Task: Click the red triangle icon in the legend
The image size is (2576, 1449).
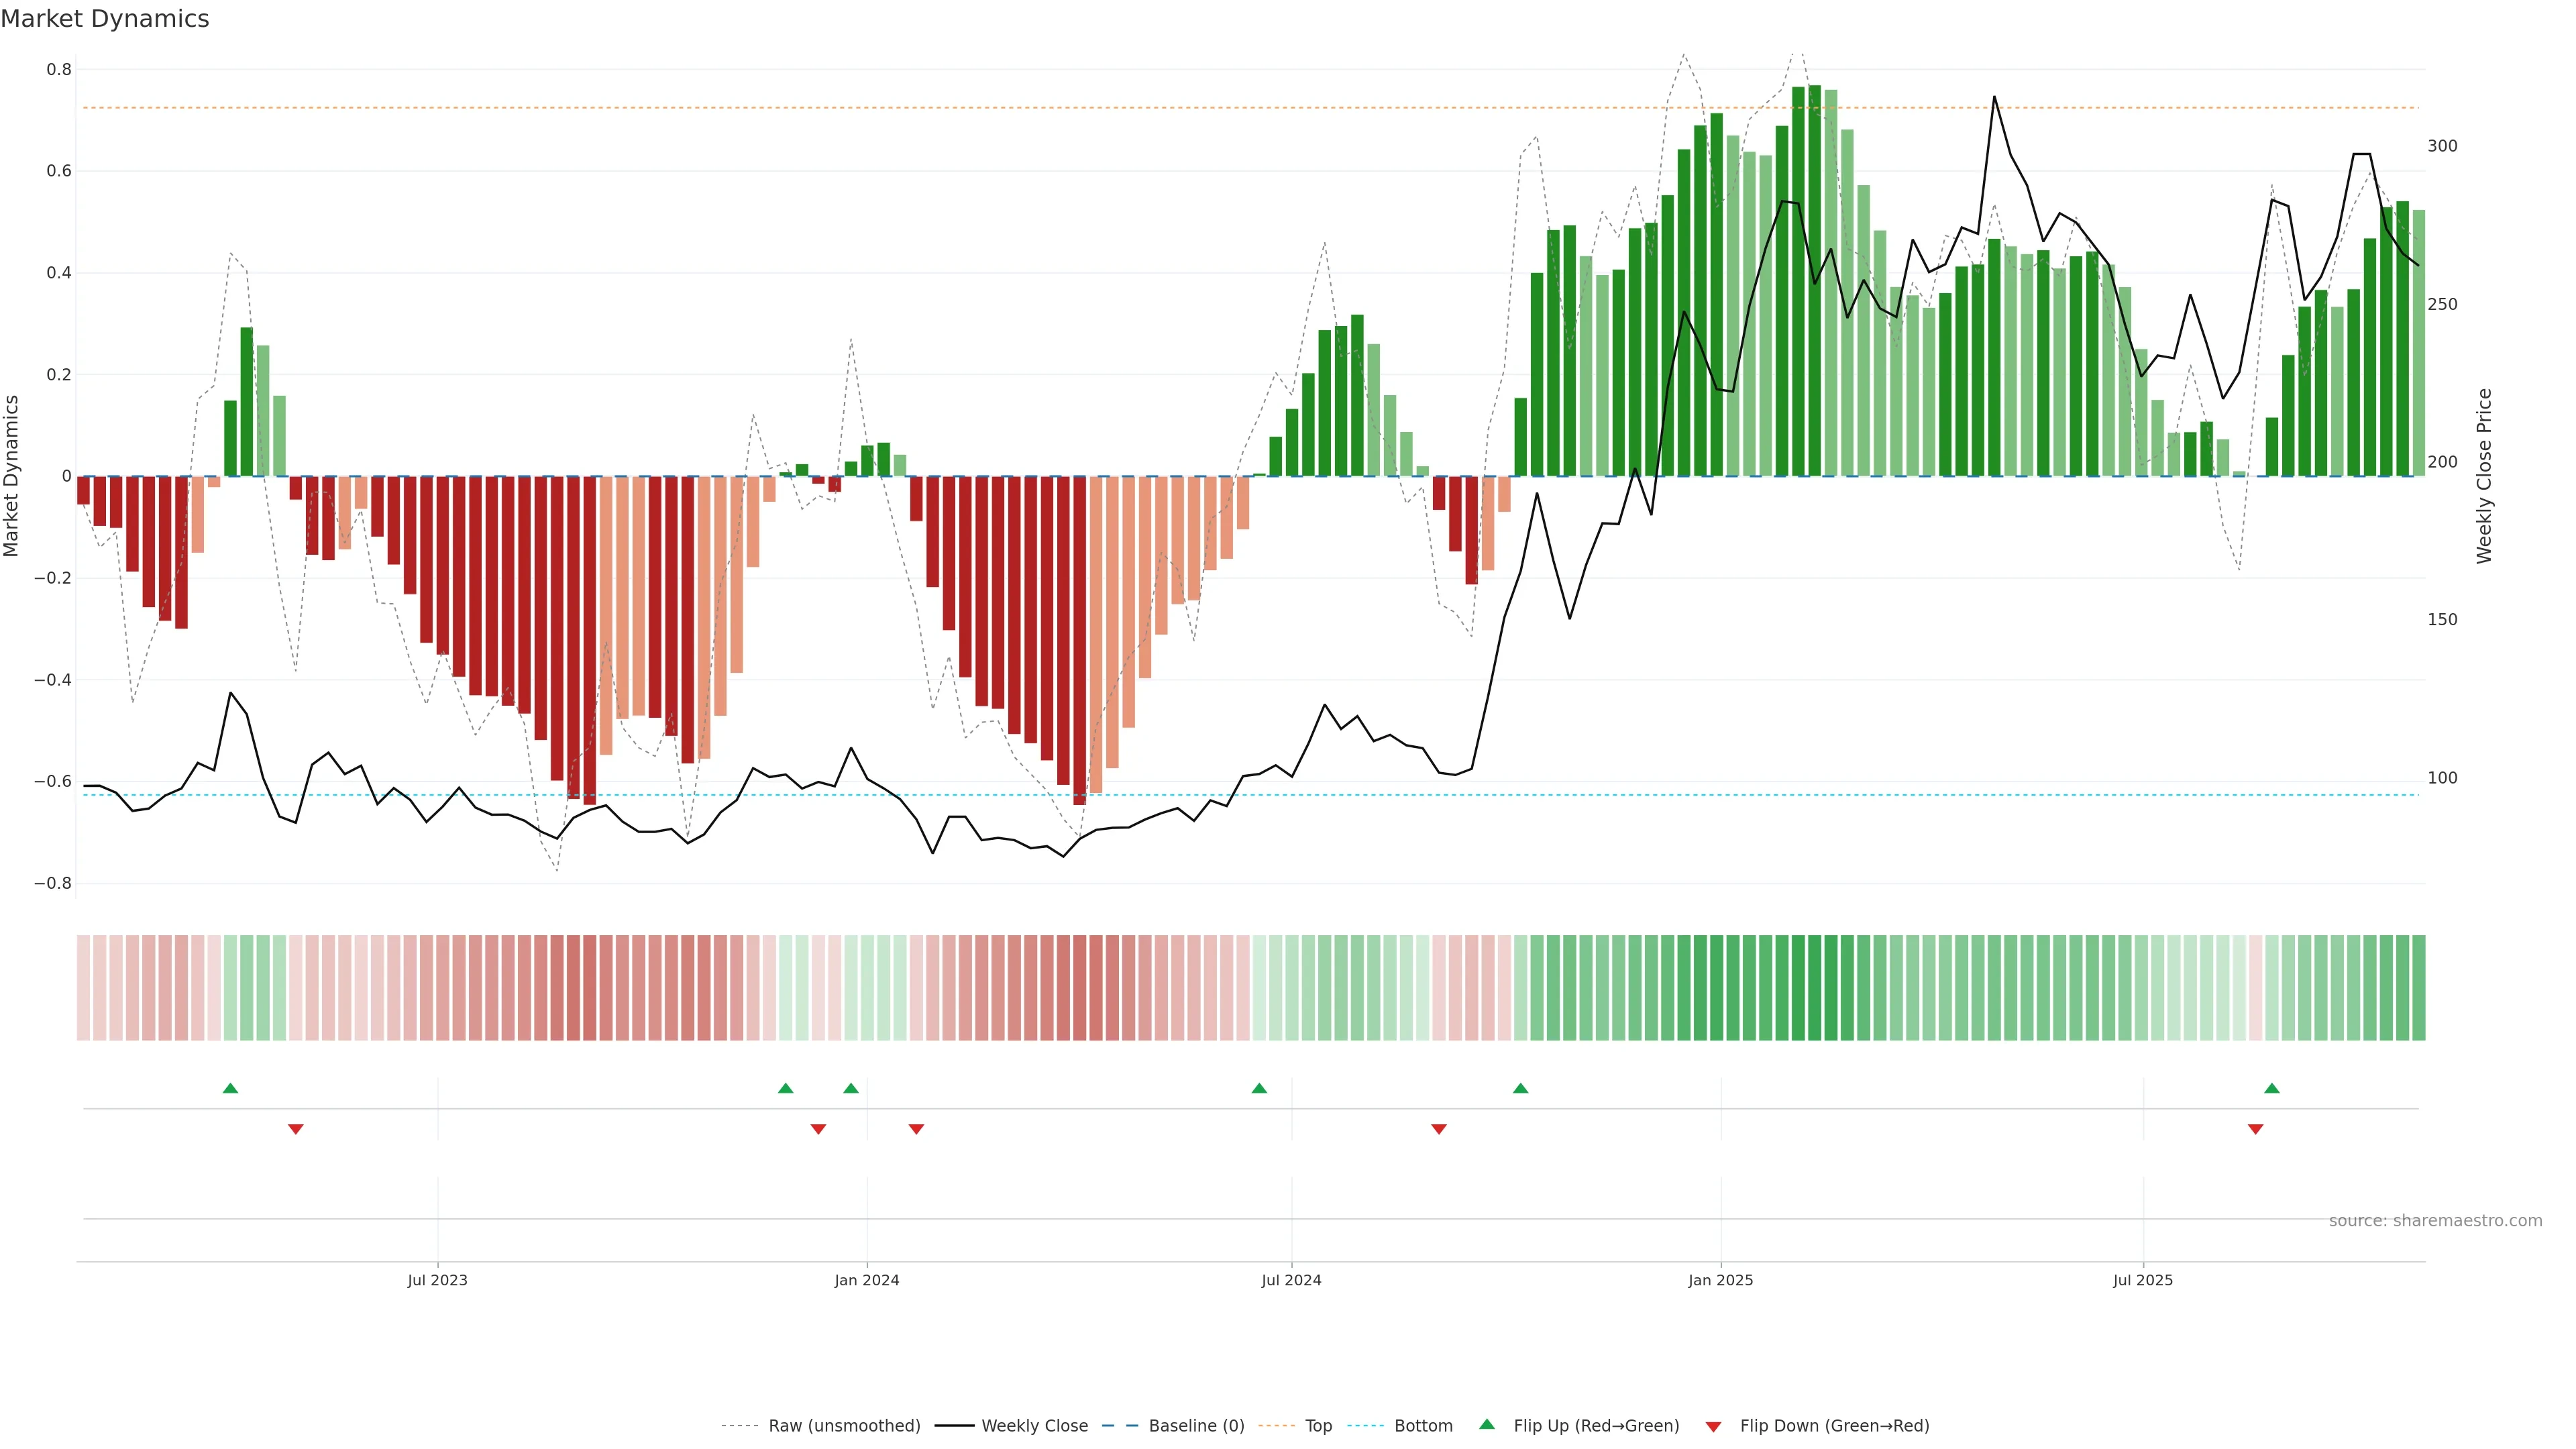Action: [x=1713, y=1427]
